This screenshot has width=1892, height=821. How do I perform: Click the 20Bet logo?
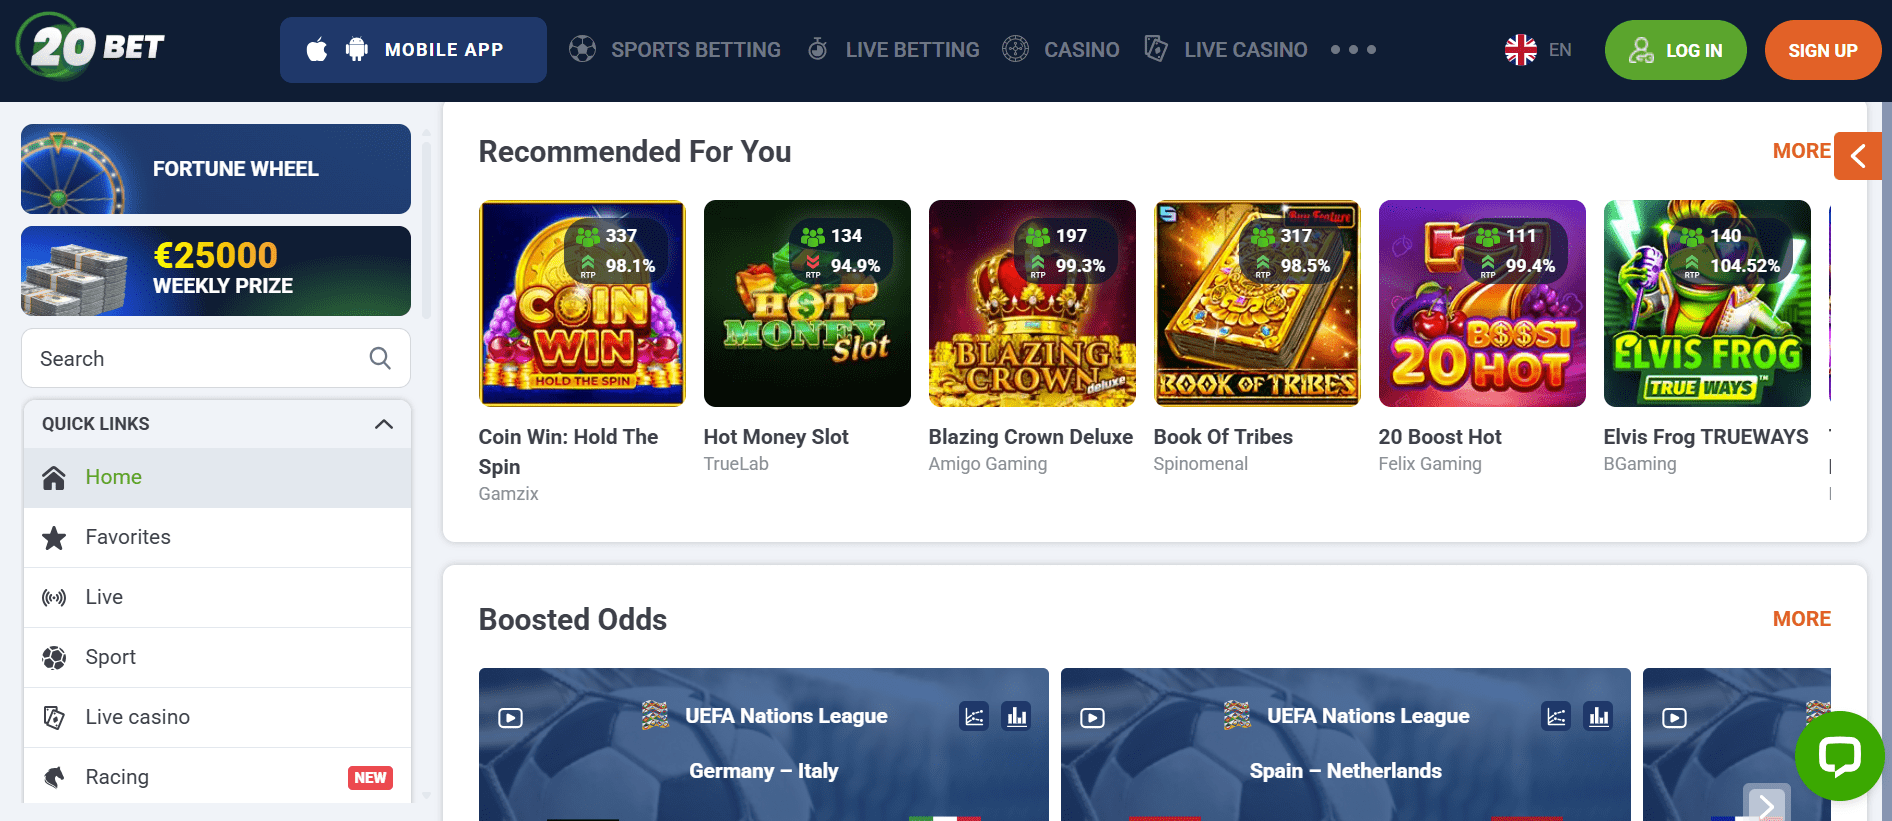point(90,46)
